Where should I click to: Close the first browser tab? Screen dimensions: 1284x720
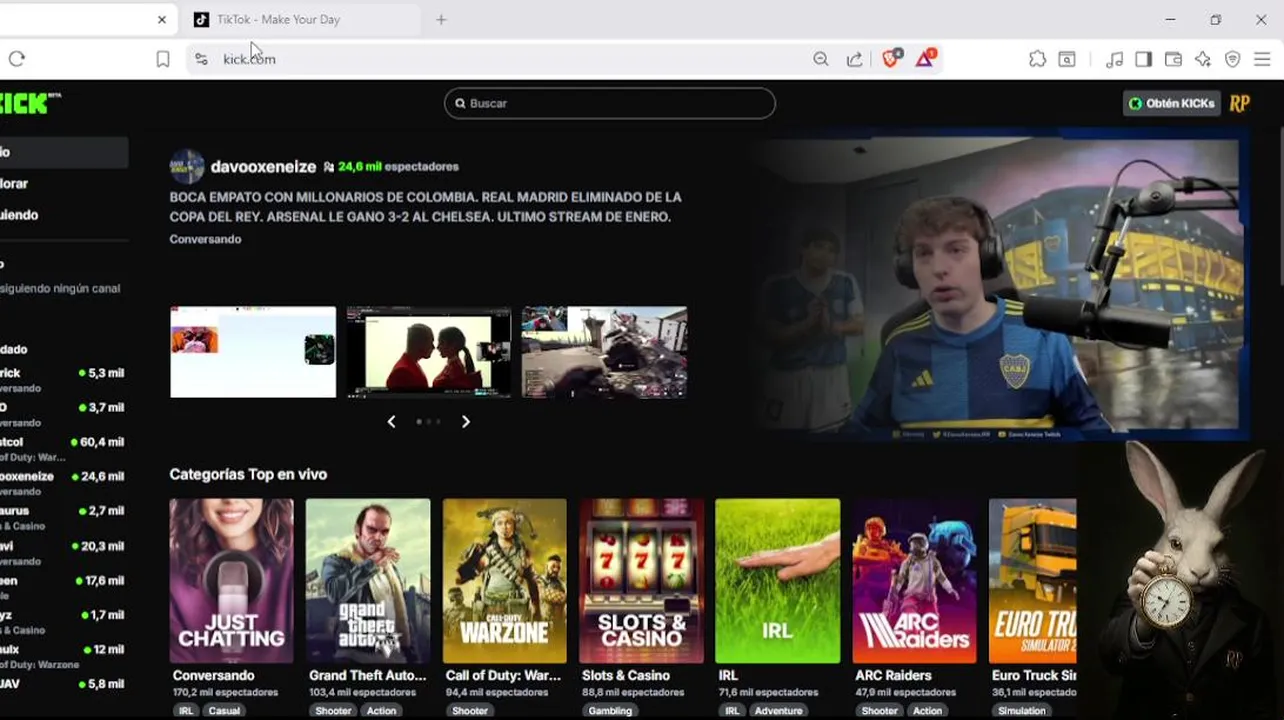pos(162,19)
